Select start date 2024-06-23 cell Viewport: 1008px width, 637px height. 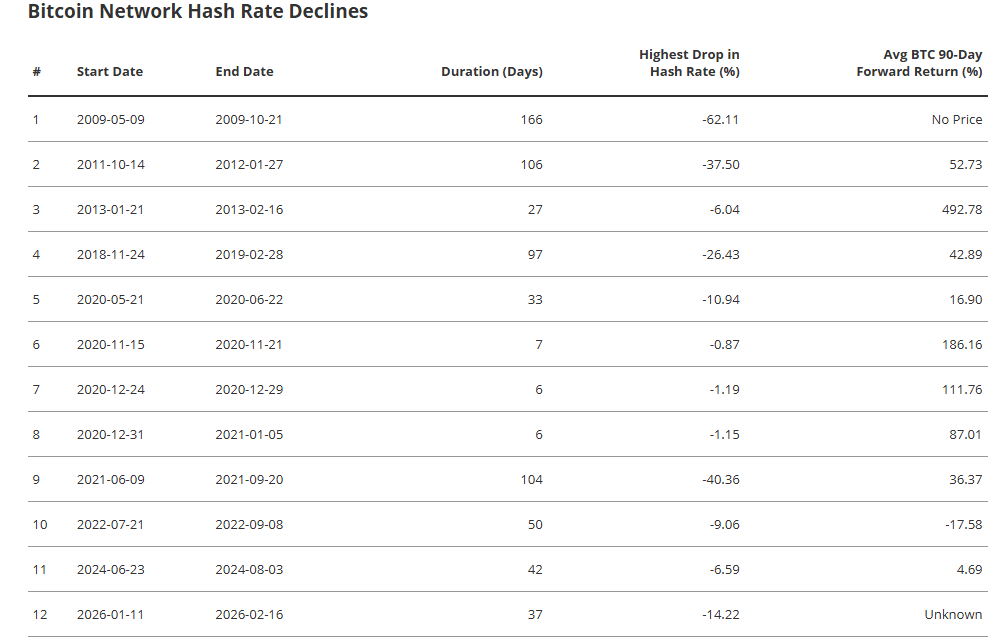(x=111, y=570)
